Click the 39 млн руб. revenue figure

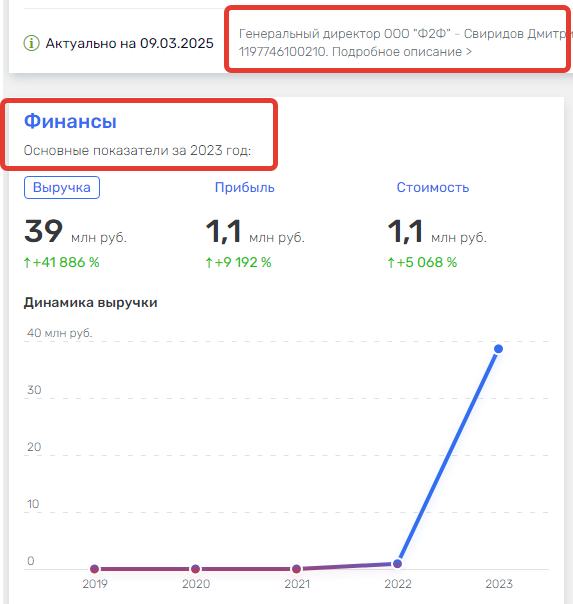pyautogui.click(x=75, y=232)
